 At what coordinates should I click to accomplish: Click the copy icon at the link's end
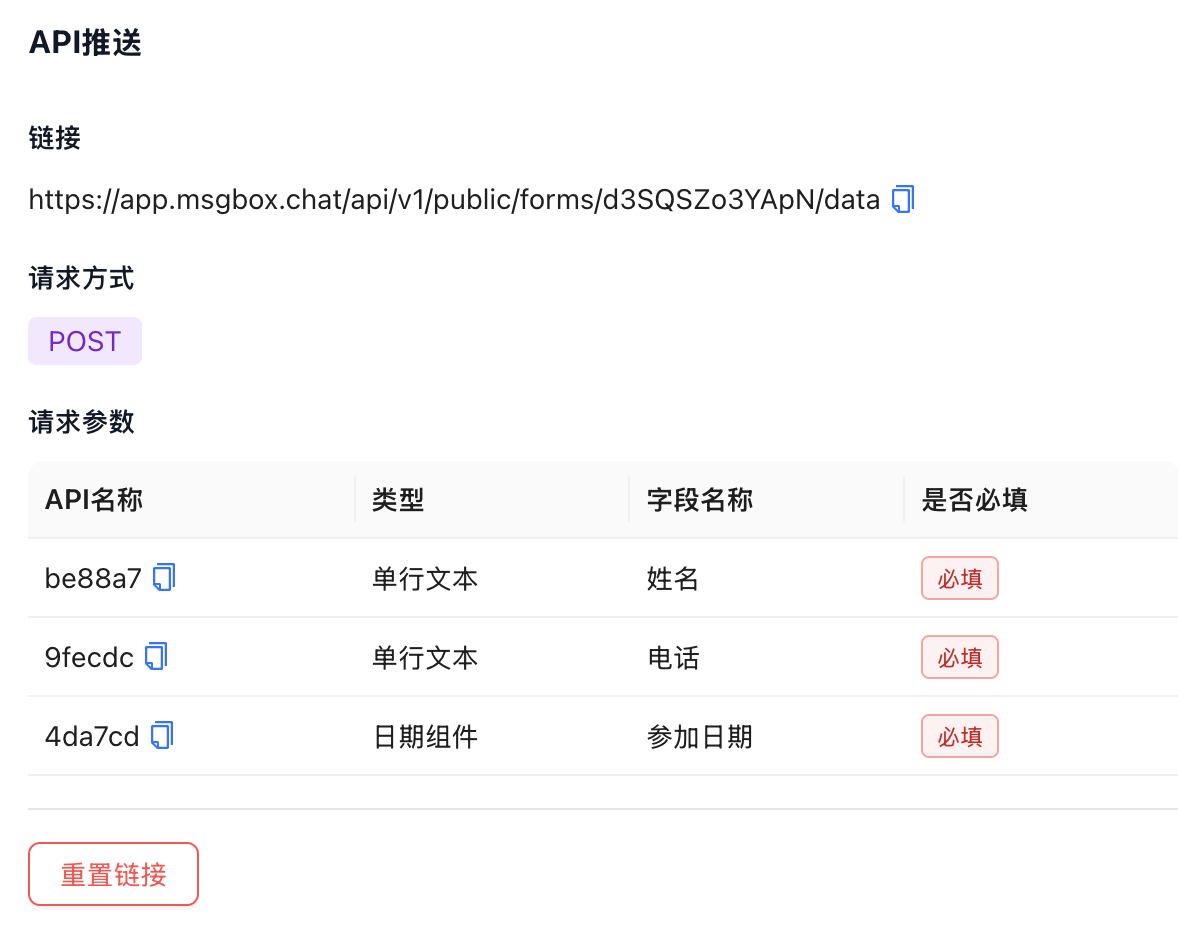(901, 199)
